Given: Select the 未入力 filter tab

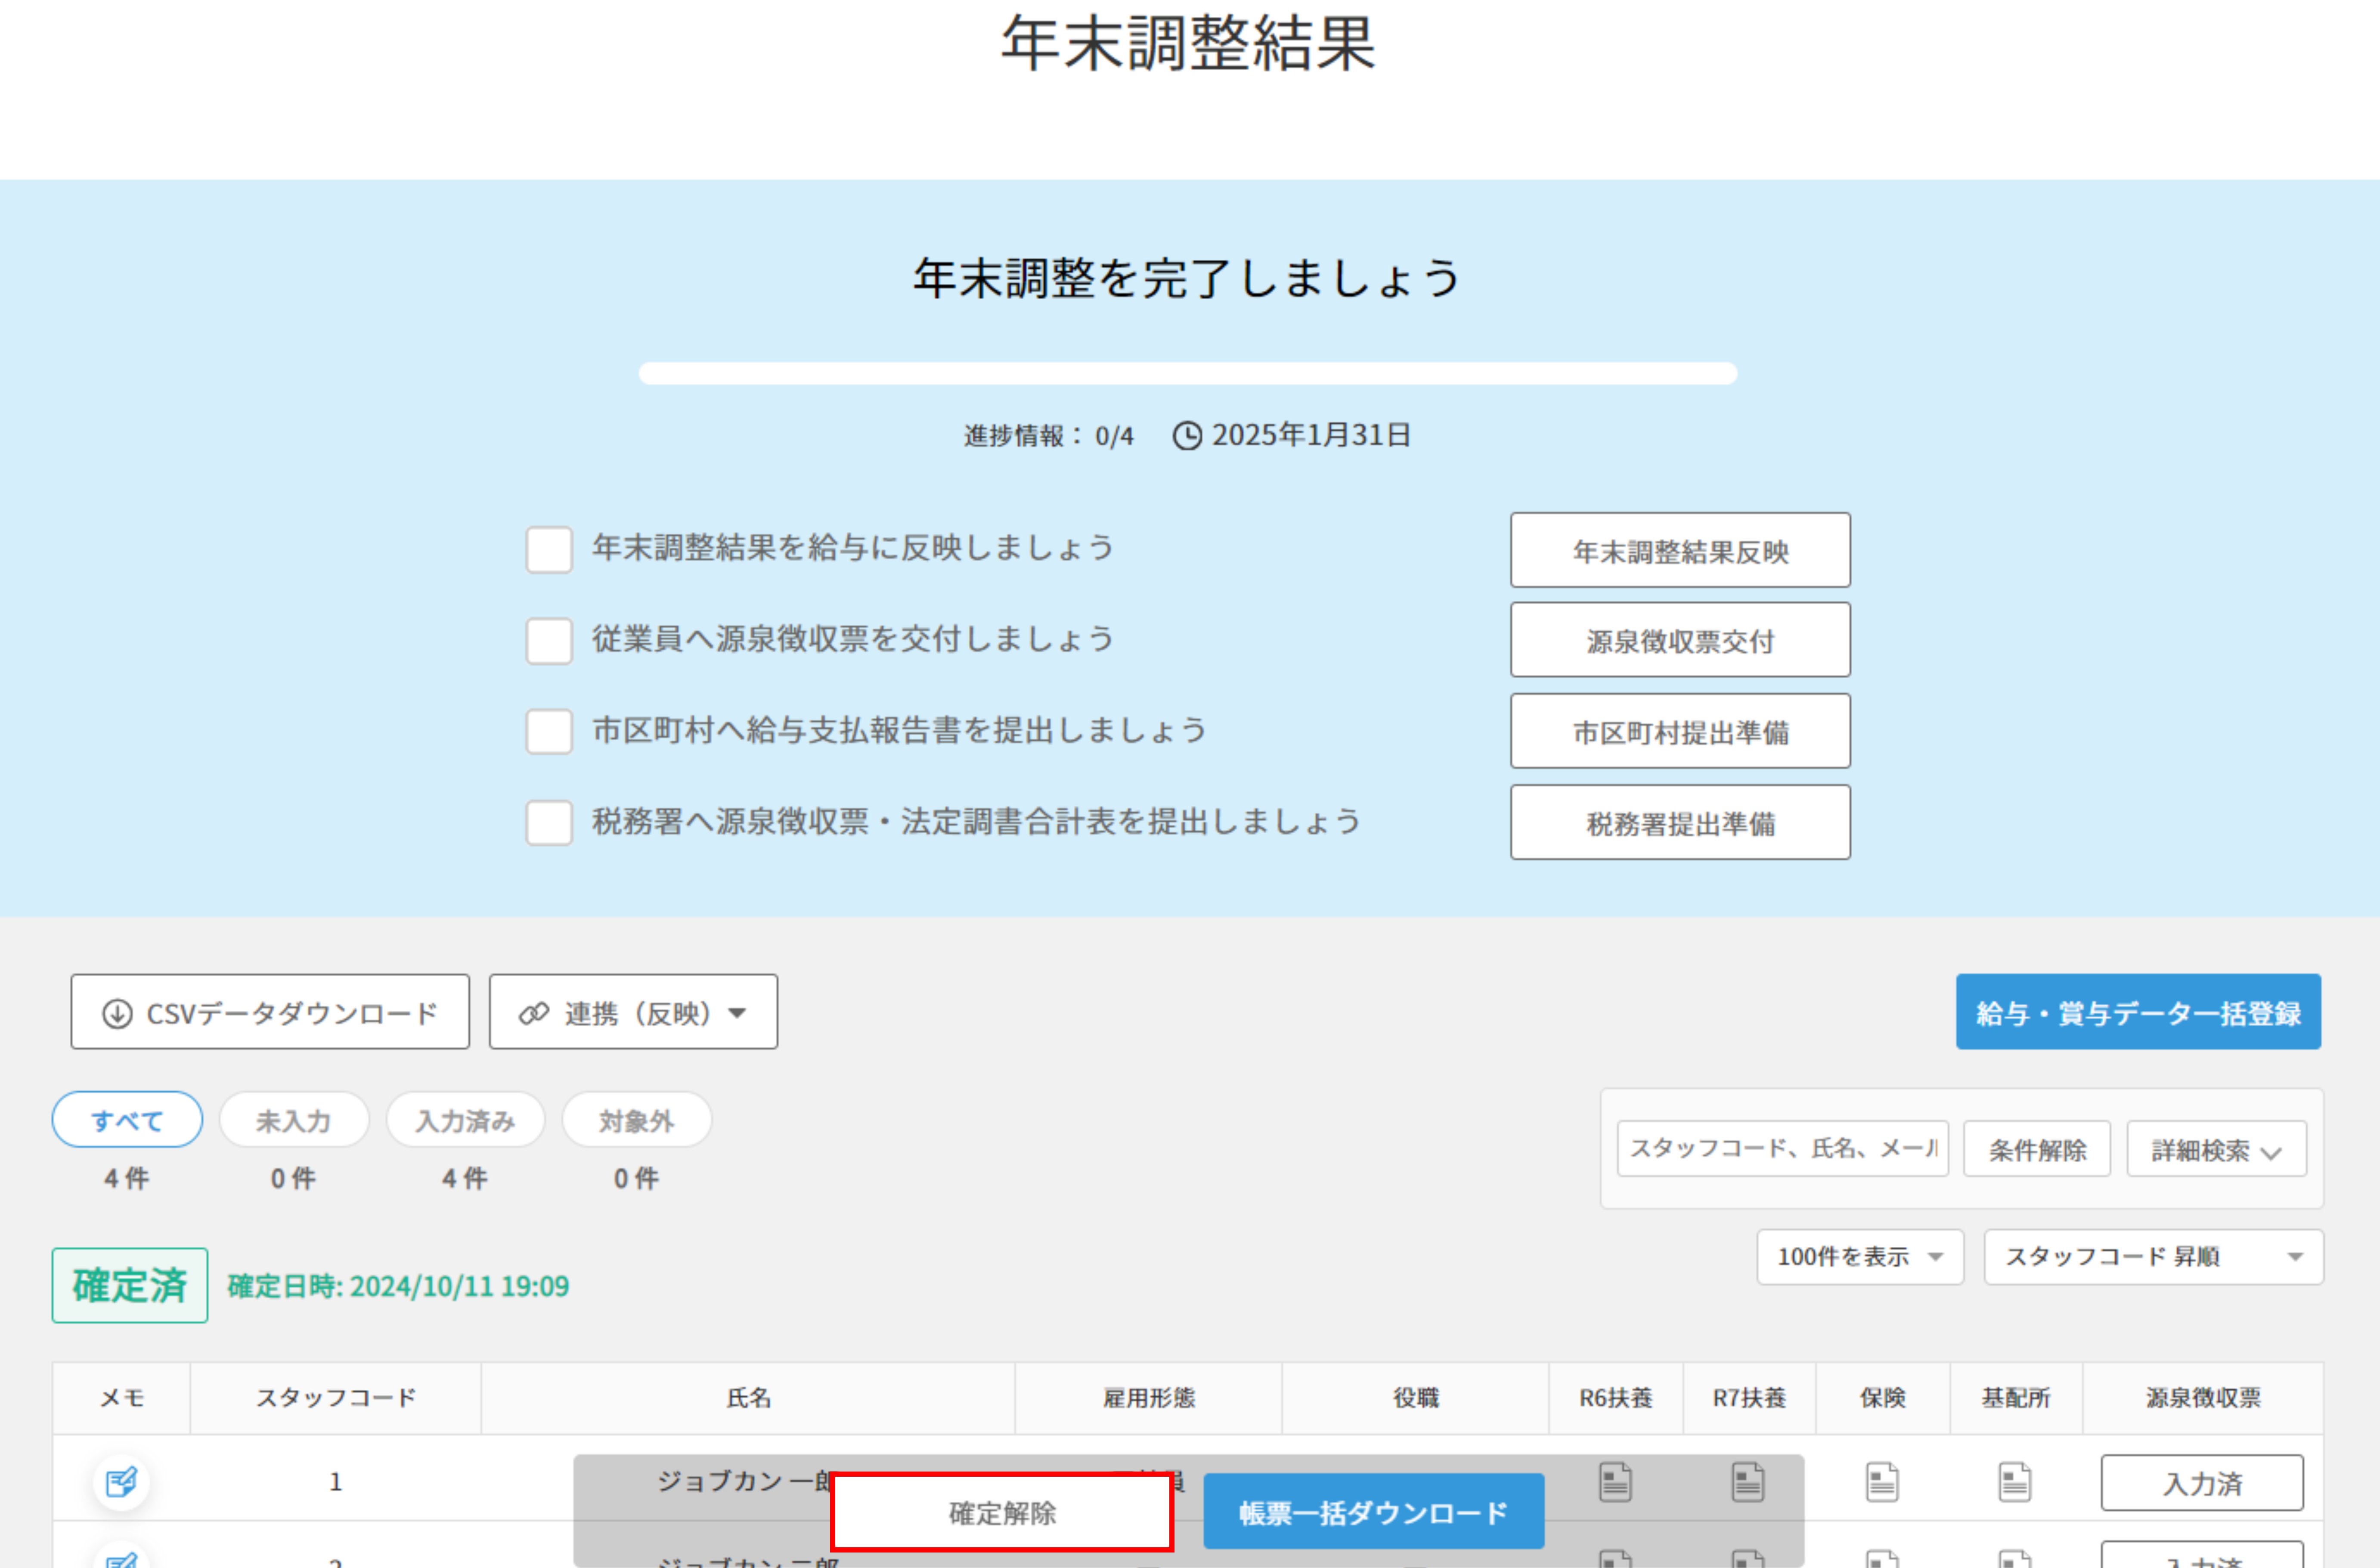Looking at the screenshot, I should tap(294, 1120).
